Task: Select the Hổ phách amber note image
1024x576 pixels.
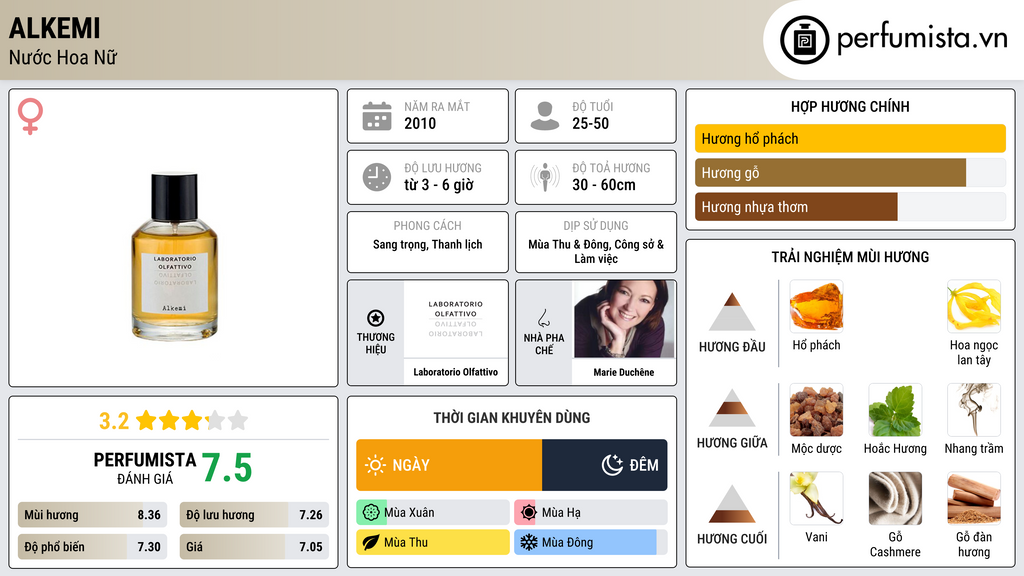Action: [x=816, y=306]
